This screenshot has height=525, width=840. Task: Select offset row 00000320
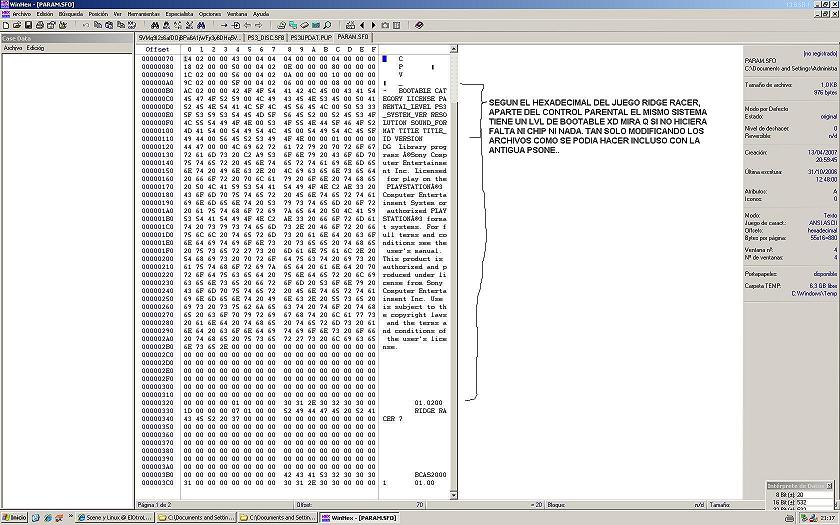click(158, 402)
